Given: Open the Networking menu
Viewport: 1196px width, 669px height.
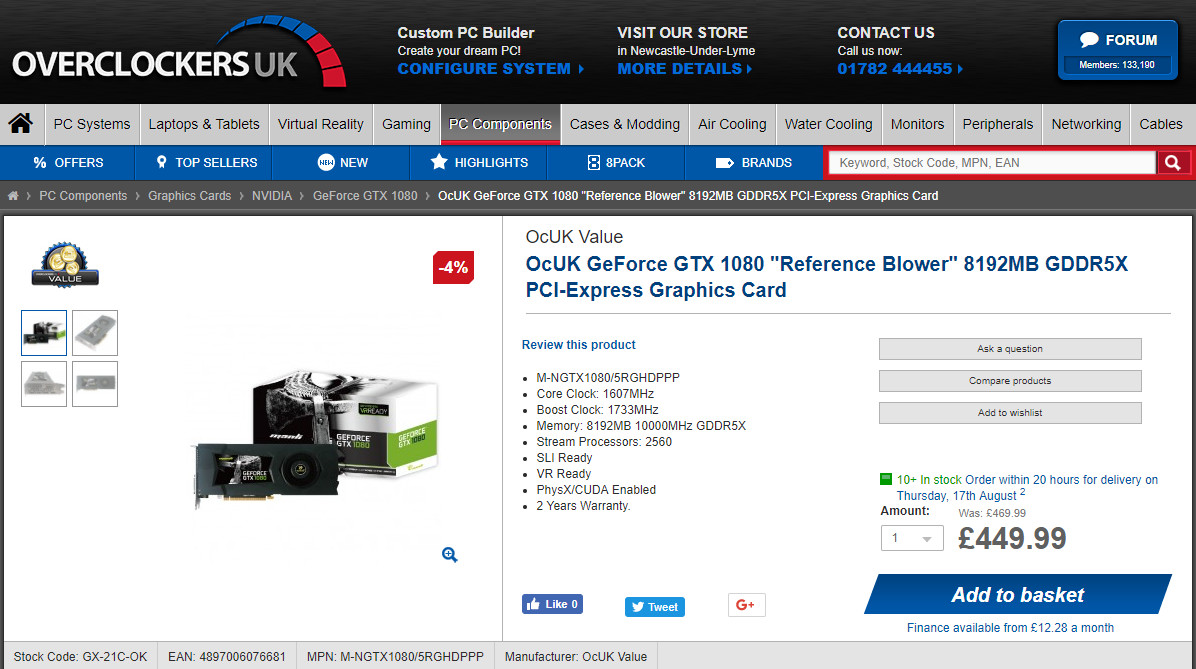Looking at the screenshot, I should 1086,124.
